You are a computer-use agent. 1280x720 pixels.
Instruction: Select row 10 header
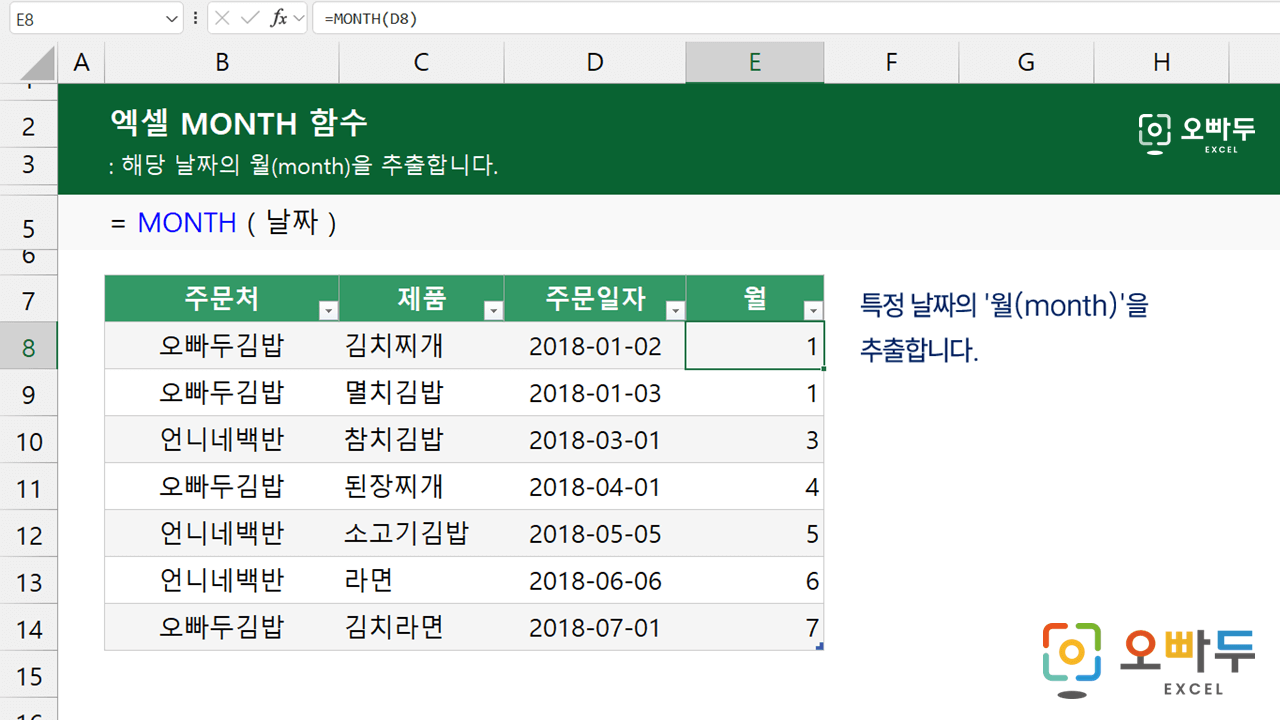(28, 440)
